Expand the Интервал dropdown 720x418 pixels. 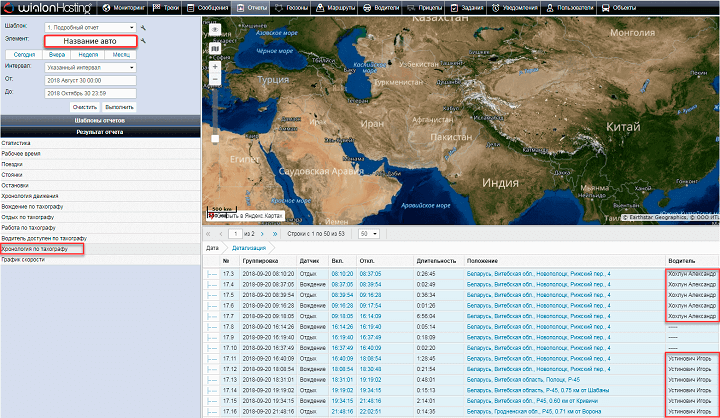coord(89,68)
